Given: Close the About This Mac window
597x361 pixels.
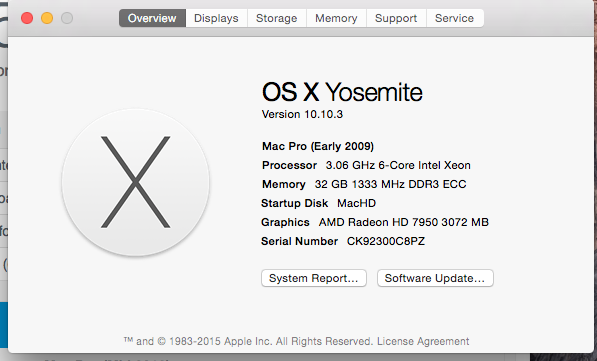Looking at the screenshot, I should [27, 18].
